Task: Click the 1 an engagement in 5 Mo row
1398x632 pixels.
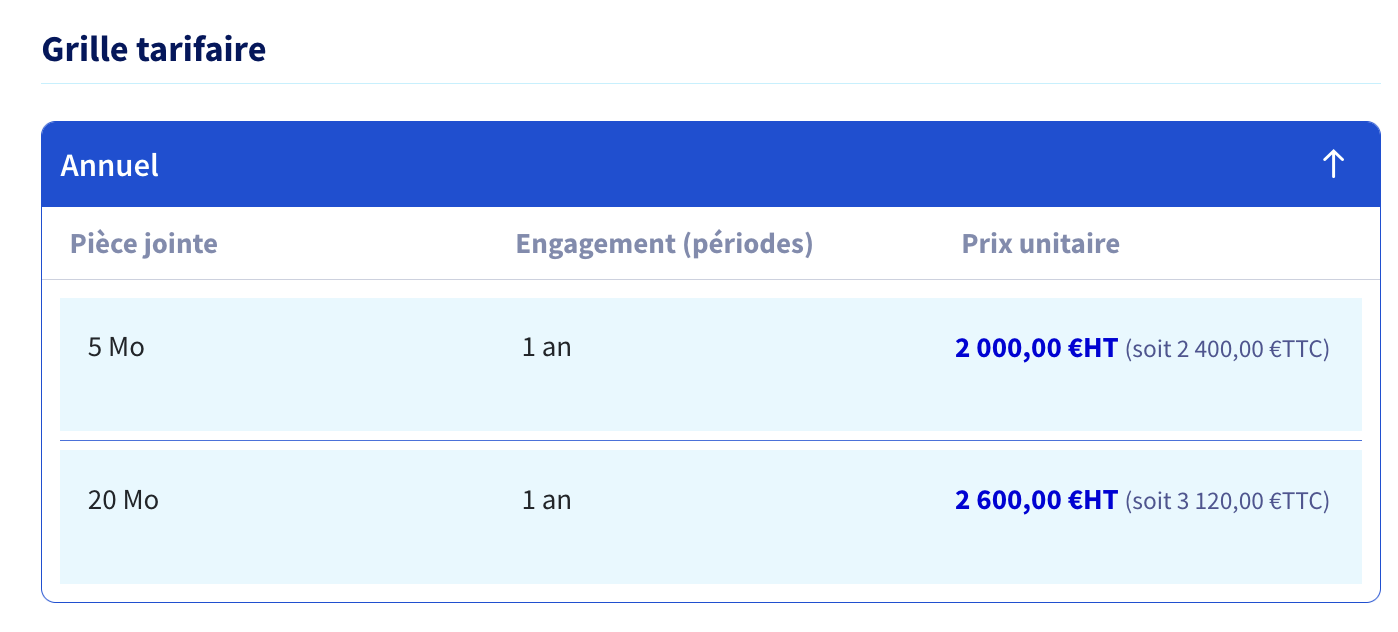Action: [x=547, y=348]
